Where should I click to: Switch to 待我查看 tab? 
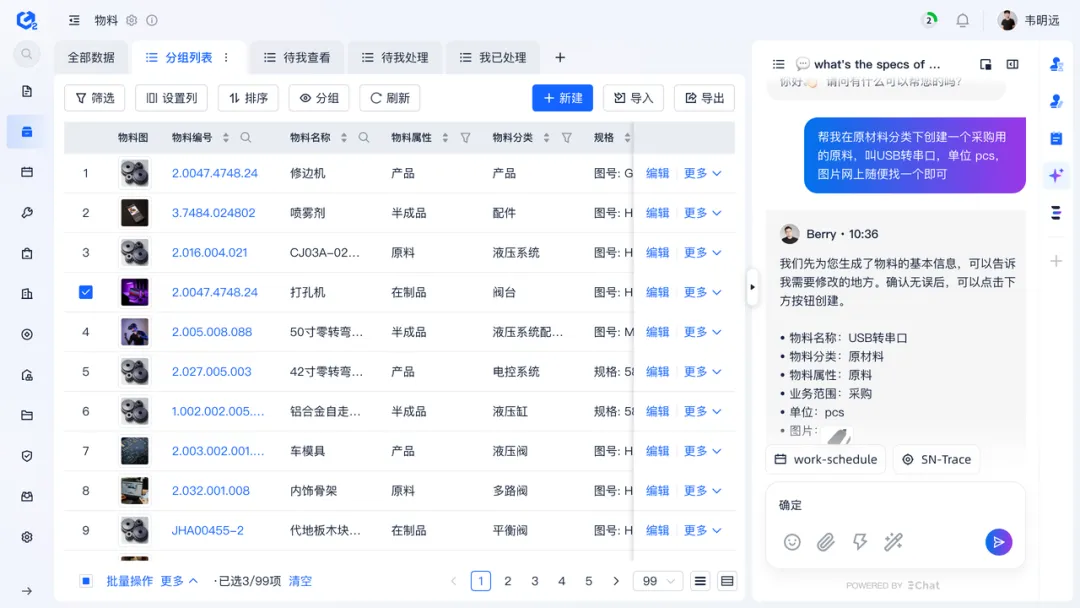297,58
